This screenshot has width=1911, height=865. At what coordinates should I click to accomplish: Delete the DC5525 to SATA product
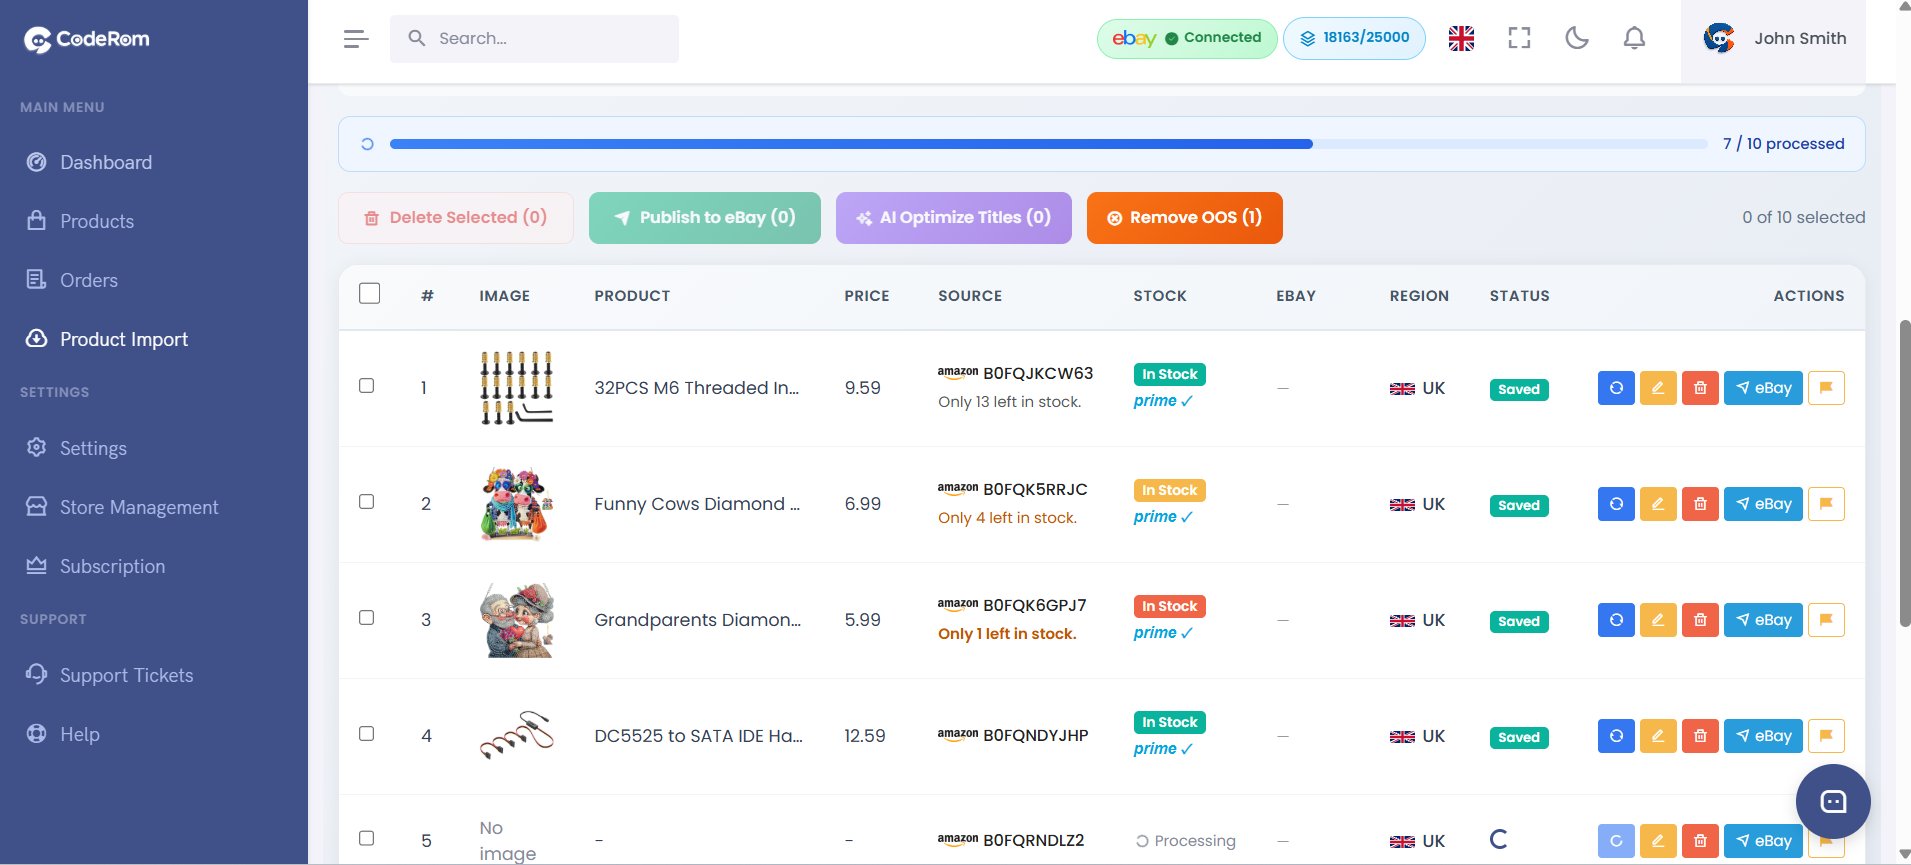point(1700,736)
